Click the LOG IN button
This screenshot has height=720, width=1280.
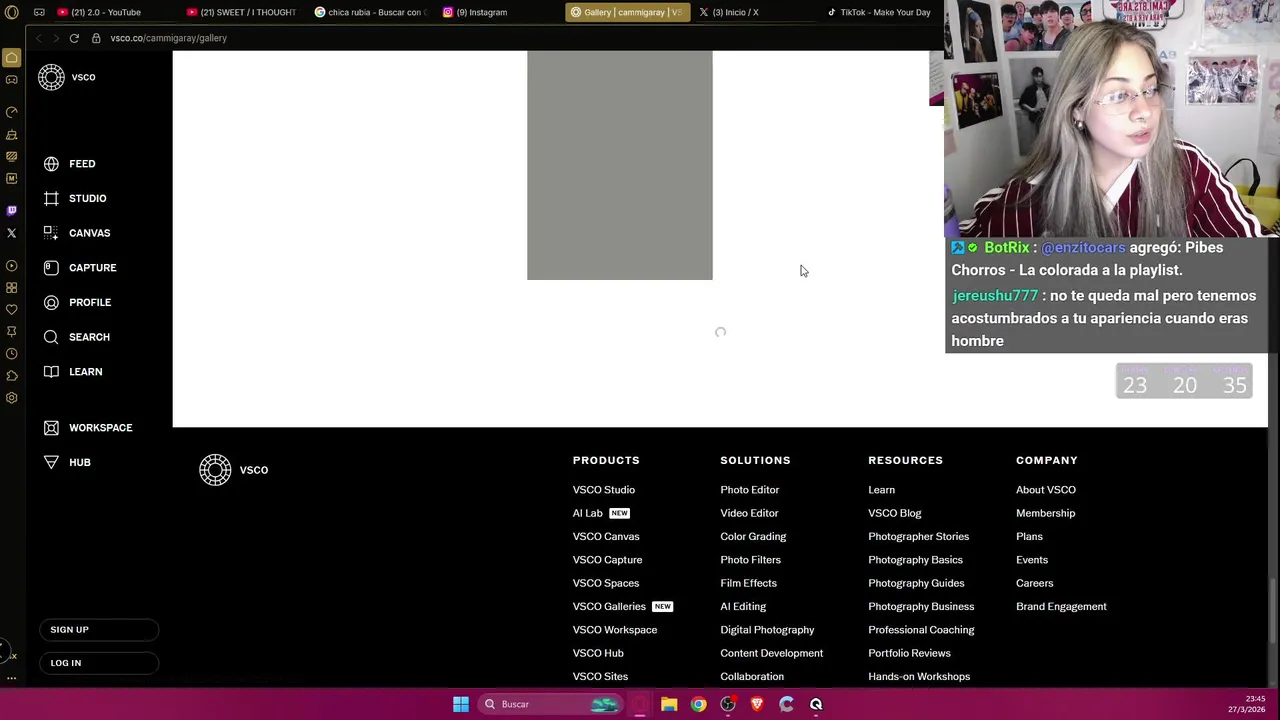(99, 663)
